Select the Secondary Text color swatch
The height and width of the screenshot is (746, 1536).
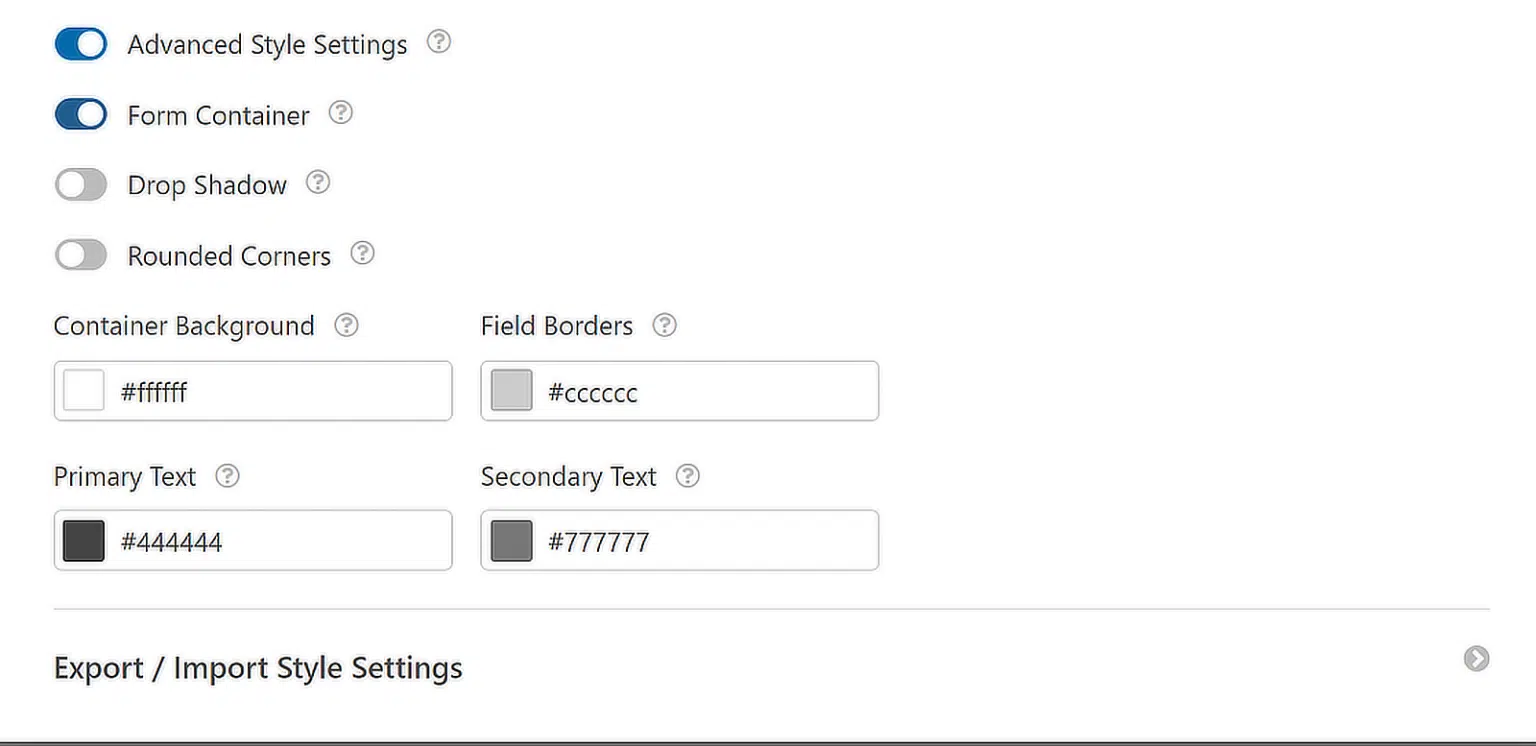click(512, 541)
